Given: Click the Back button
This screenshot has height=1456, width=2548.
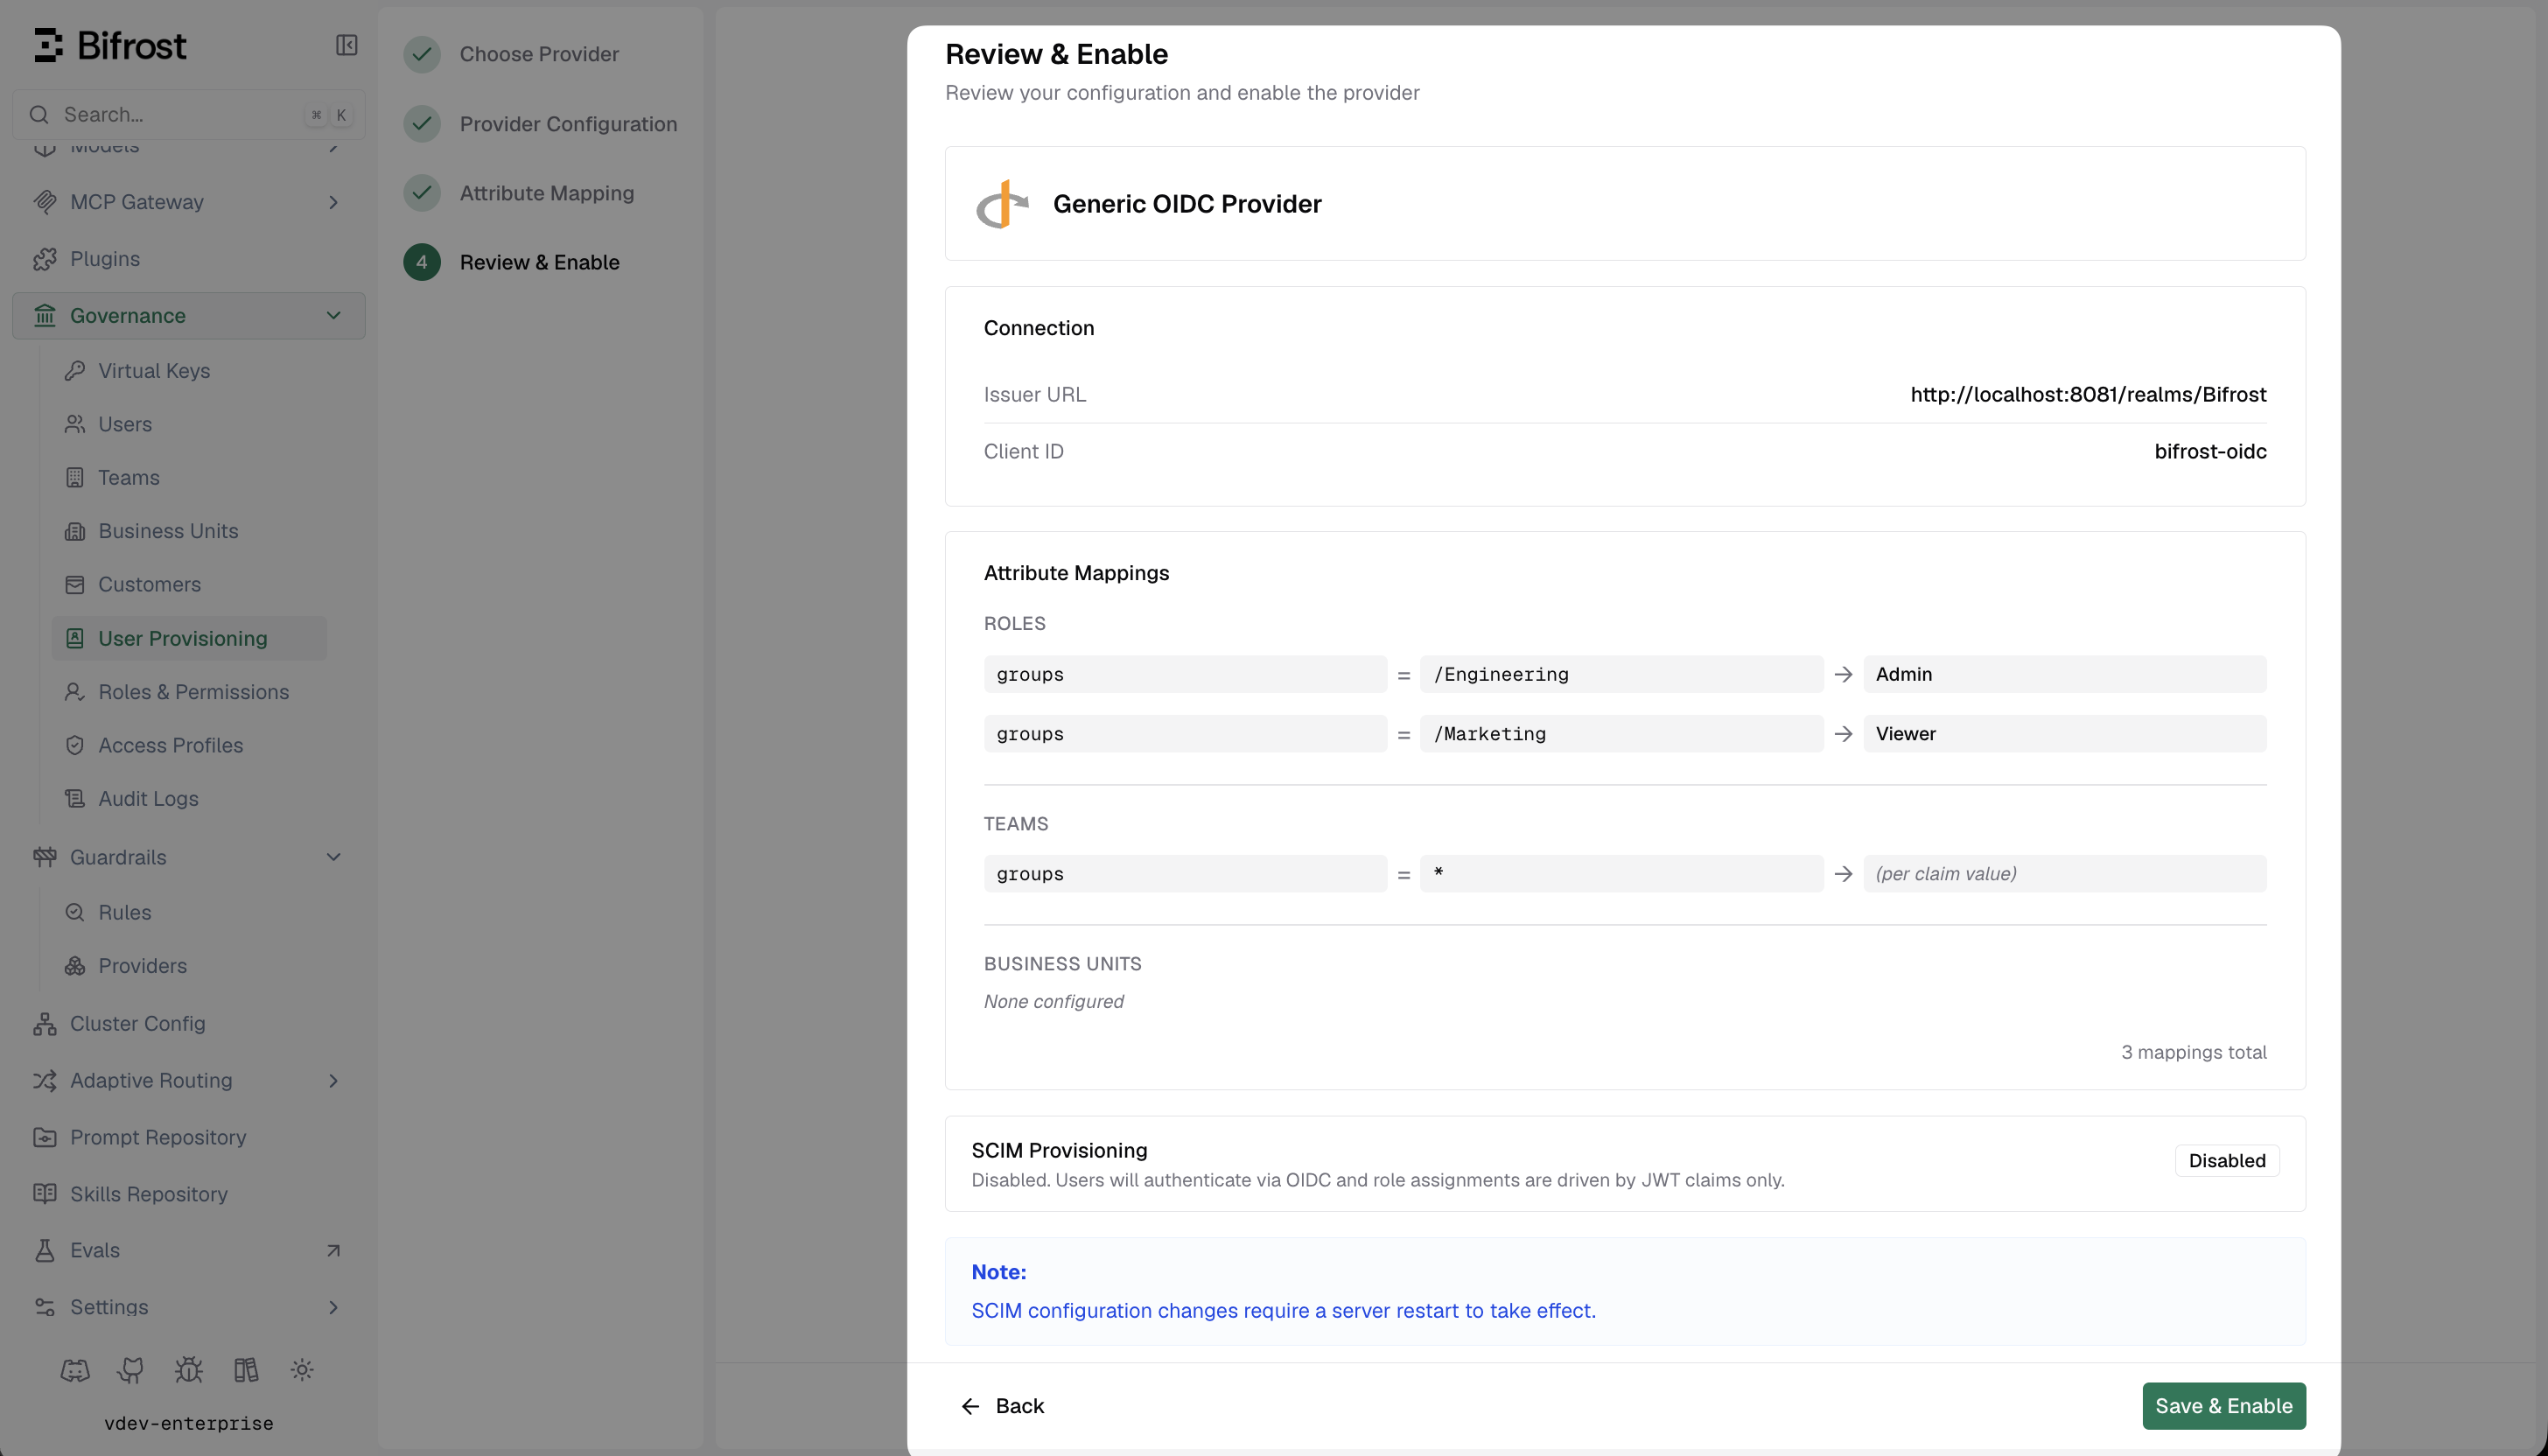Looking at the screenshot, I should tap(1002, 1406).
